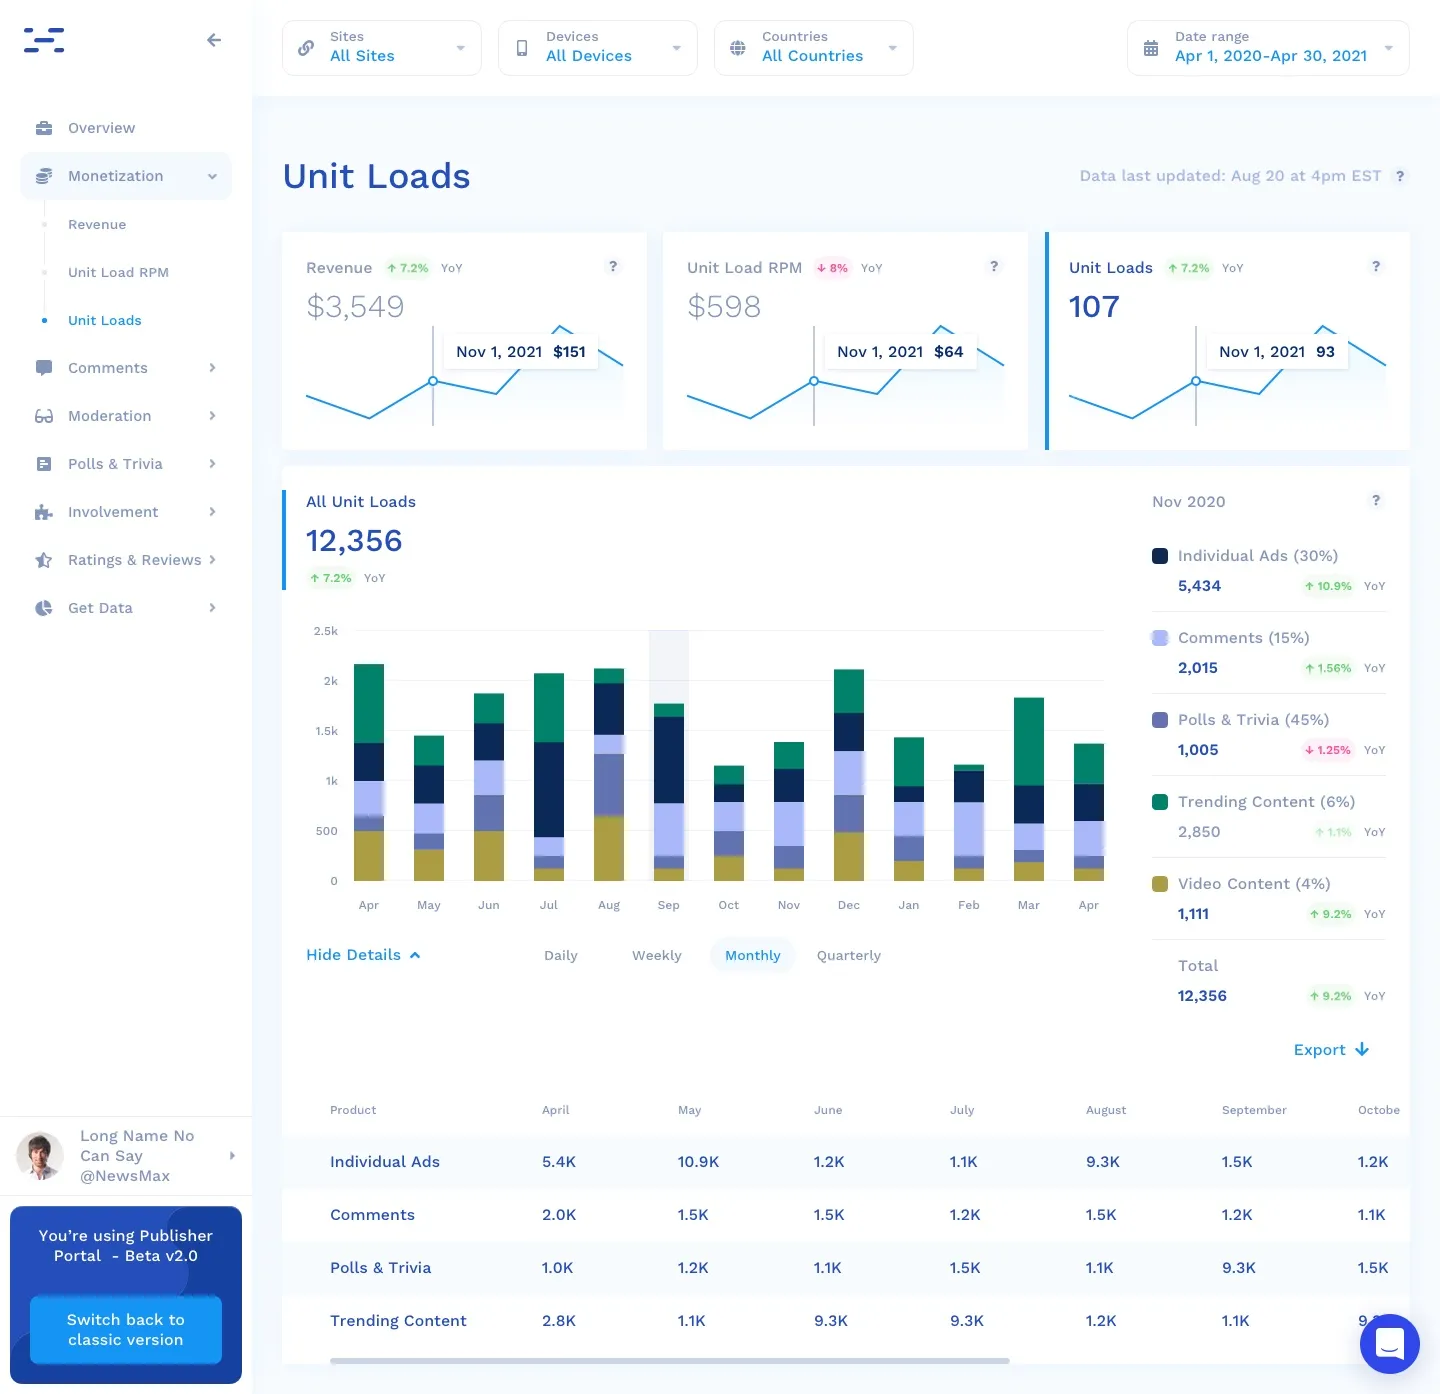Viewport: 1440px width, 1394px height.
Task: Click Switch back to classic version button
Action: (126, 1330)
